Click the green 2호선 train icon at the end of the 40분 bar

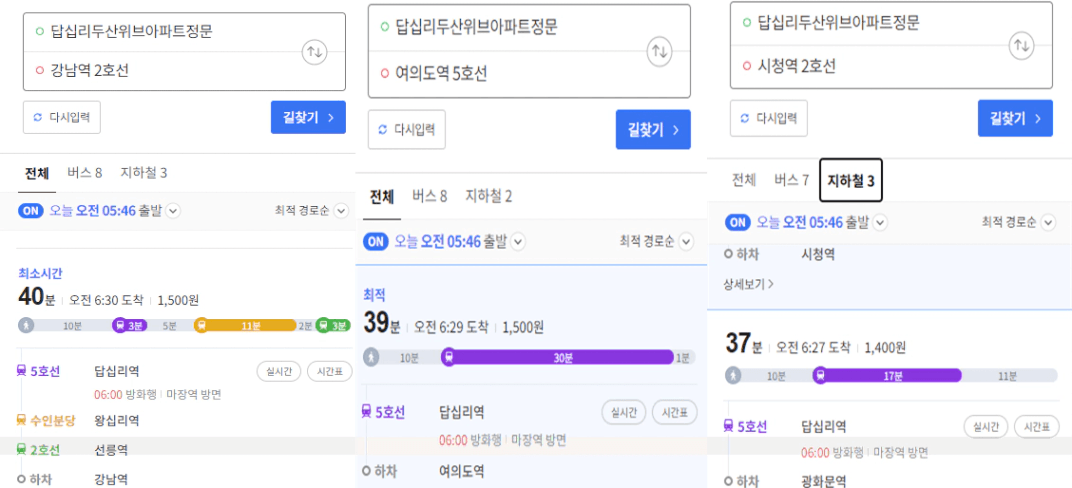[x=323, y=325]
